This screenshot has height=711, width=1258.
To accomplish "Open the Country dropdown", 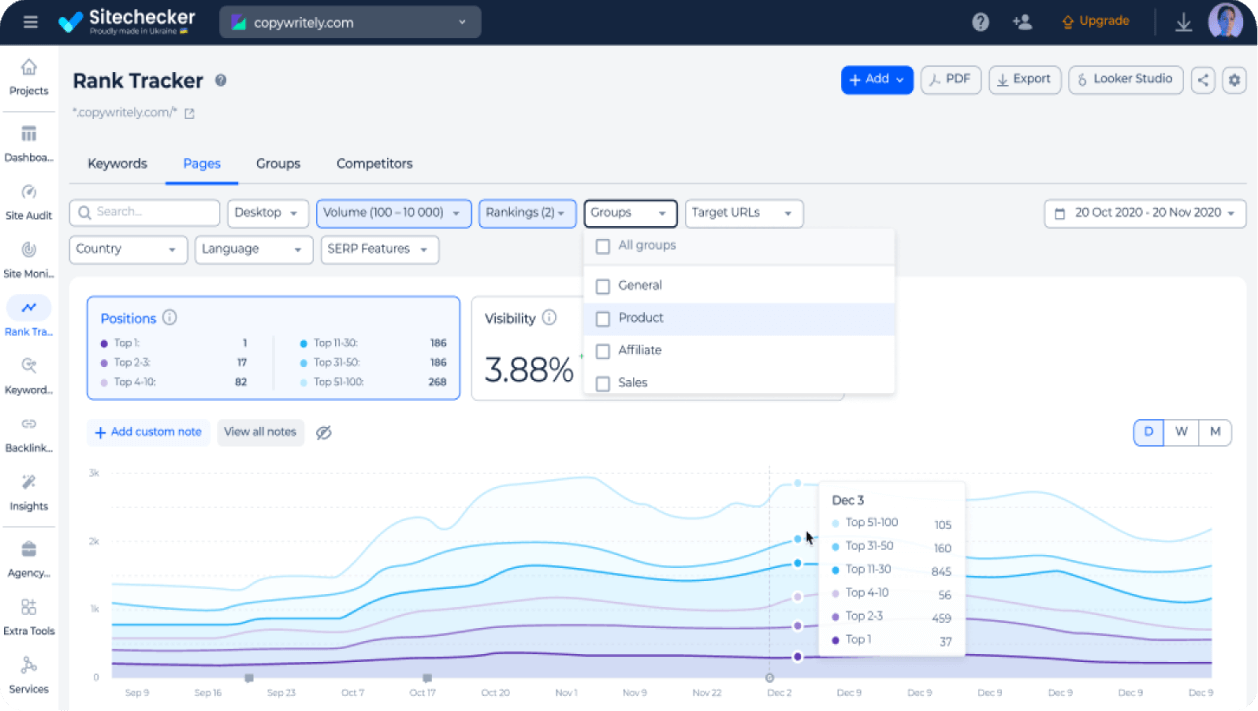I will (x=128, y=249).
